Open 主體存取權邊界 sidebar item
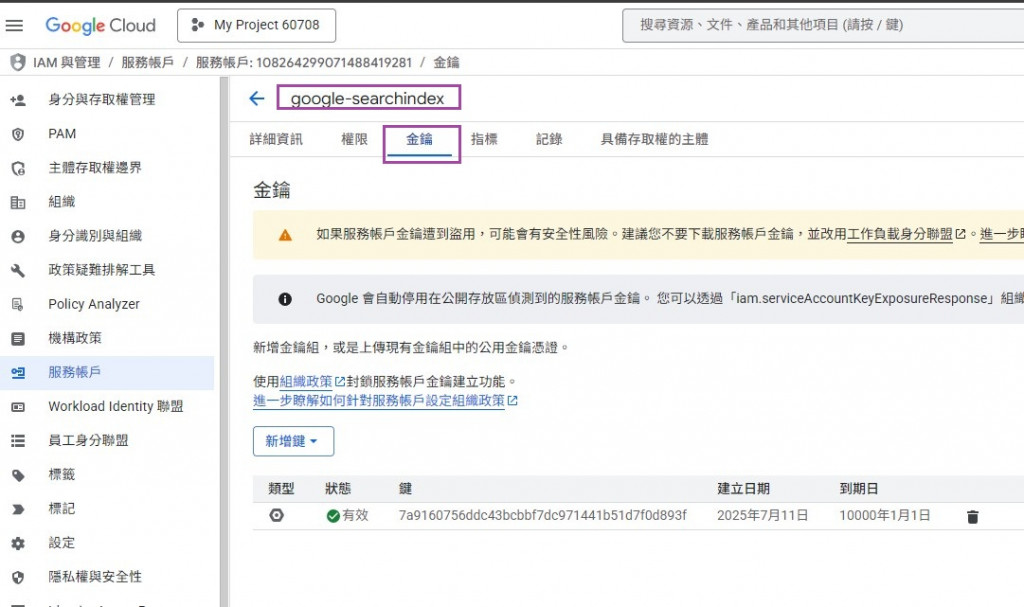Screen dimensions: 1024x607 pyautogui.click(x=95, y=167)
